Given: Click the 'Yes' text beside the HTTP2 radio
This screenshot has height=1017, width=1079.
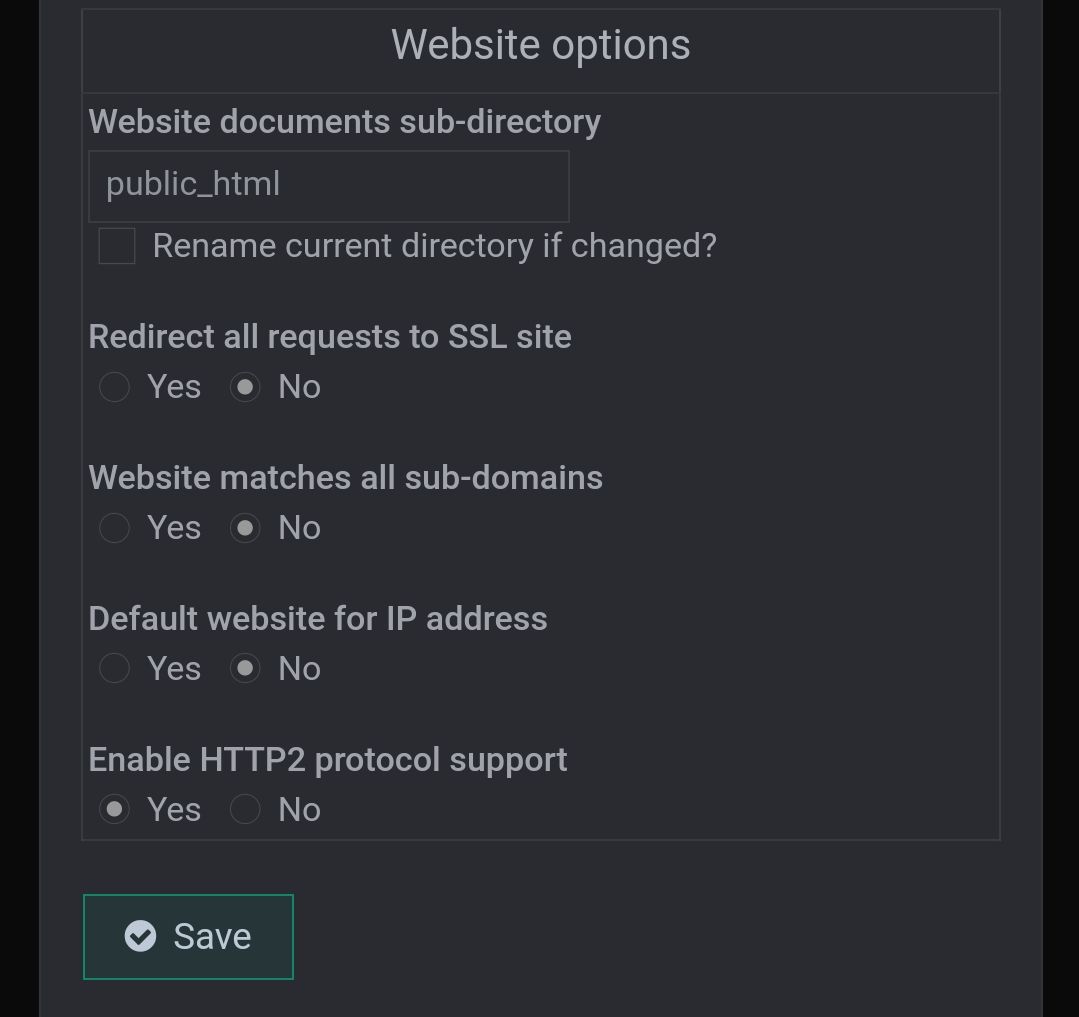Looking at the screenshot, I should click(x=174, y=810).
